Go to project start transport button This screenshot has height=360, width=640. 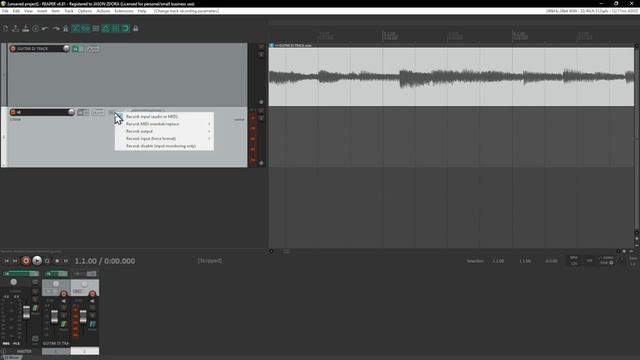click(7, 261)
